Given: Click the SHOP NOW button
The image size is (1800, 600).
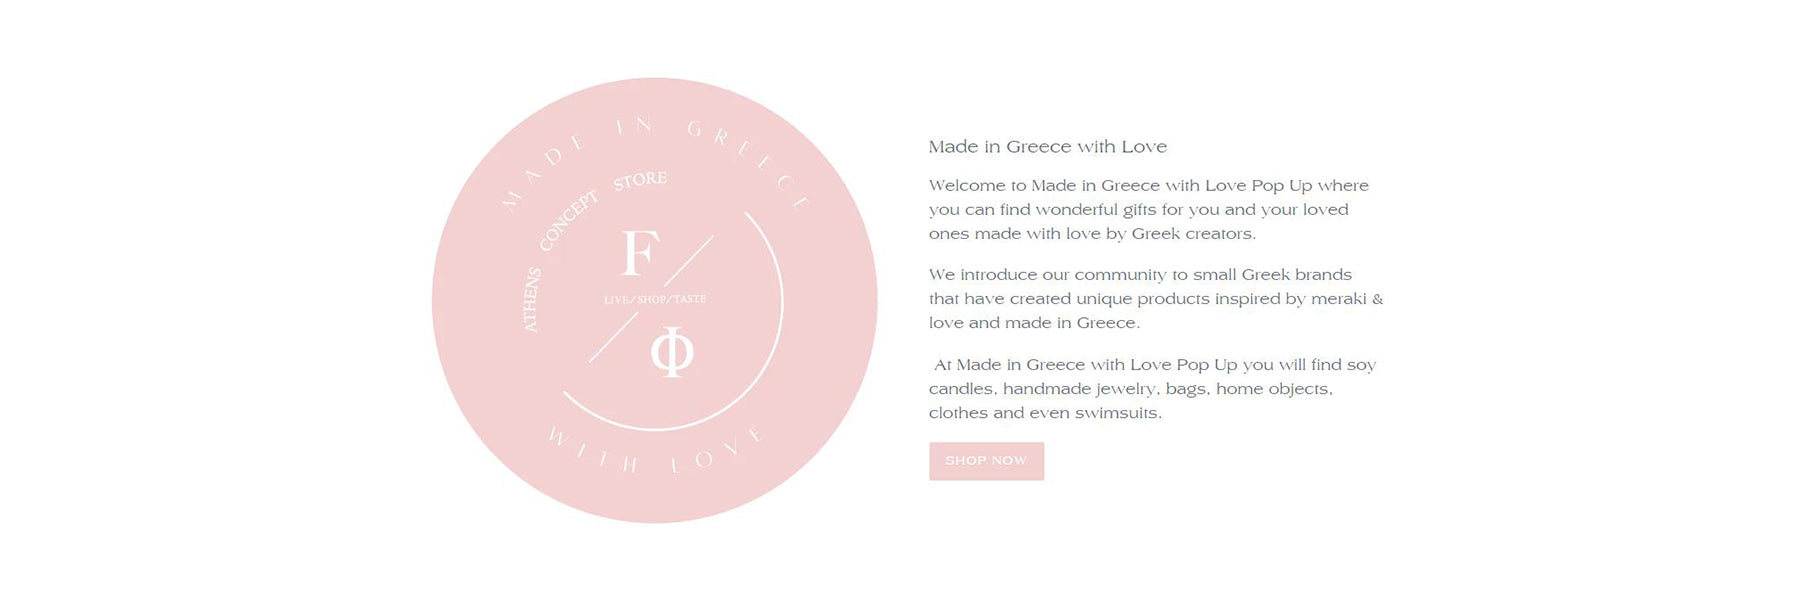Looking at the screenshot, I should [986, 461].
